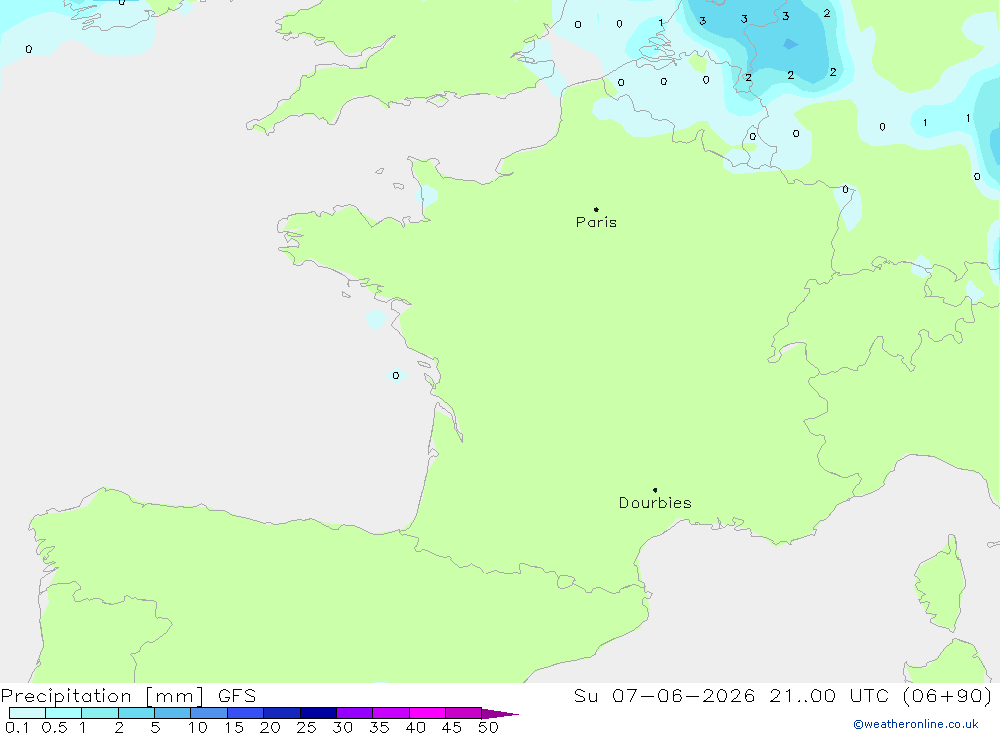The height and width of the screenshot is (733, 1000).
Task: Click the (06+90) forecast run text
Action: (947, 695)
